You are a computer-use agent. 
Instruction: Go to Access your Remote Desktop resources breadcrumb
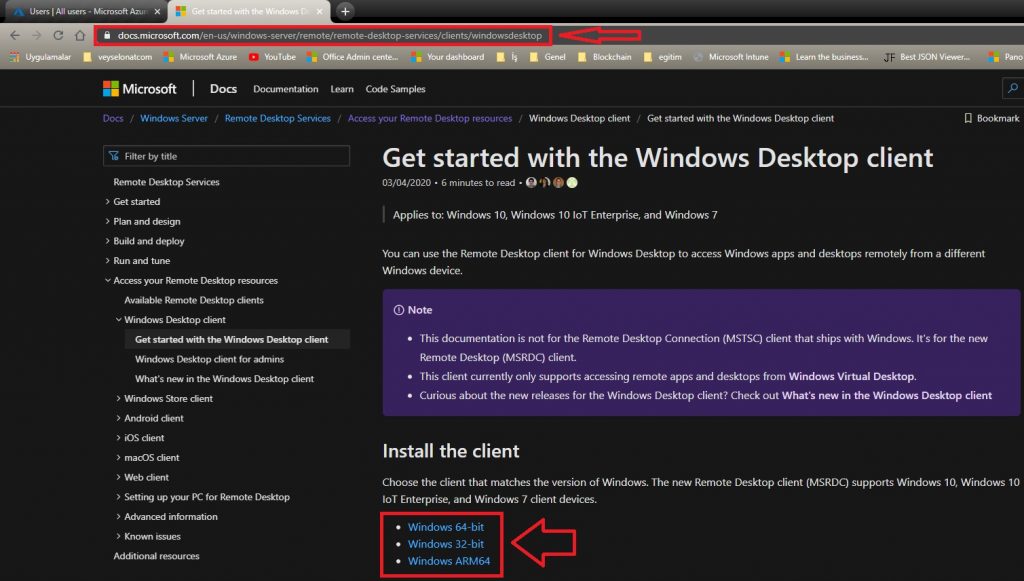pos(430,118)
